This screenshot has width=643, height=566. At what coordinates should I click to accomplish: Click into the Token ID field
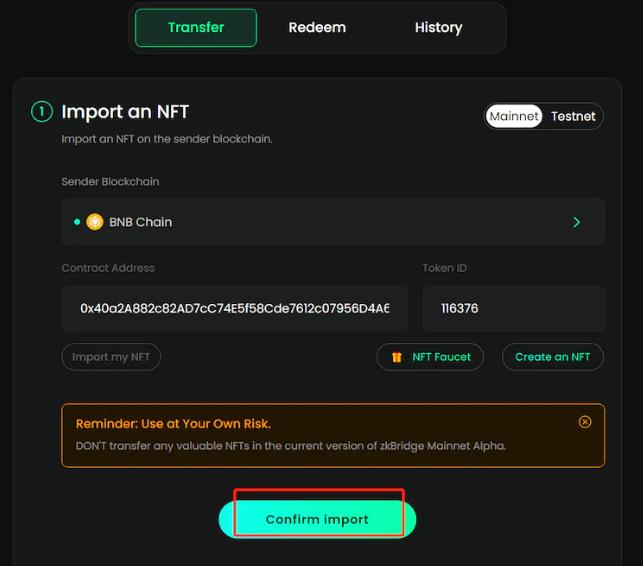tap(513, 309)
